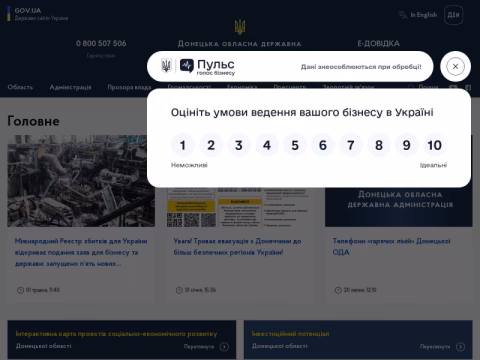
Task: Click clock icon next to 31 січня date
Action: (179, 290)
